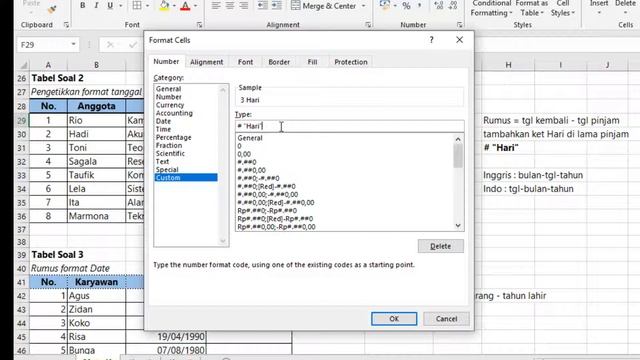Viewport: 640px width, 360px height.
Task: Click Category list scrollbar down arrow
Action: pos(222,241)
